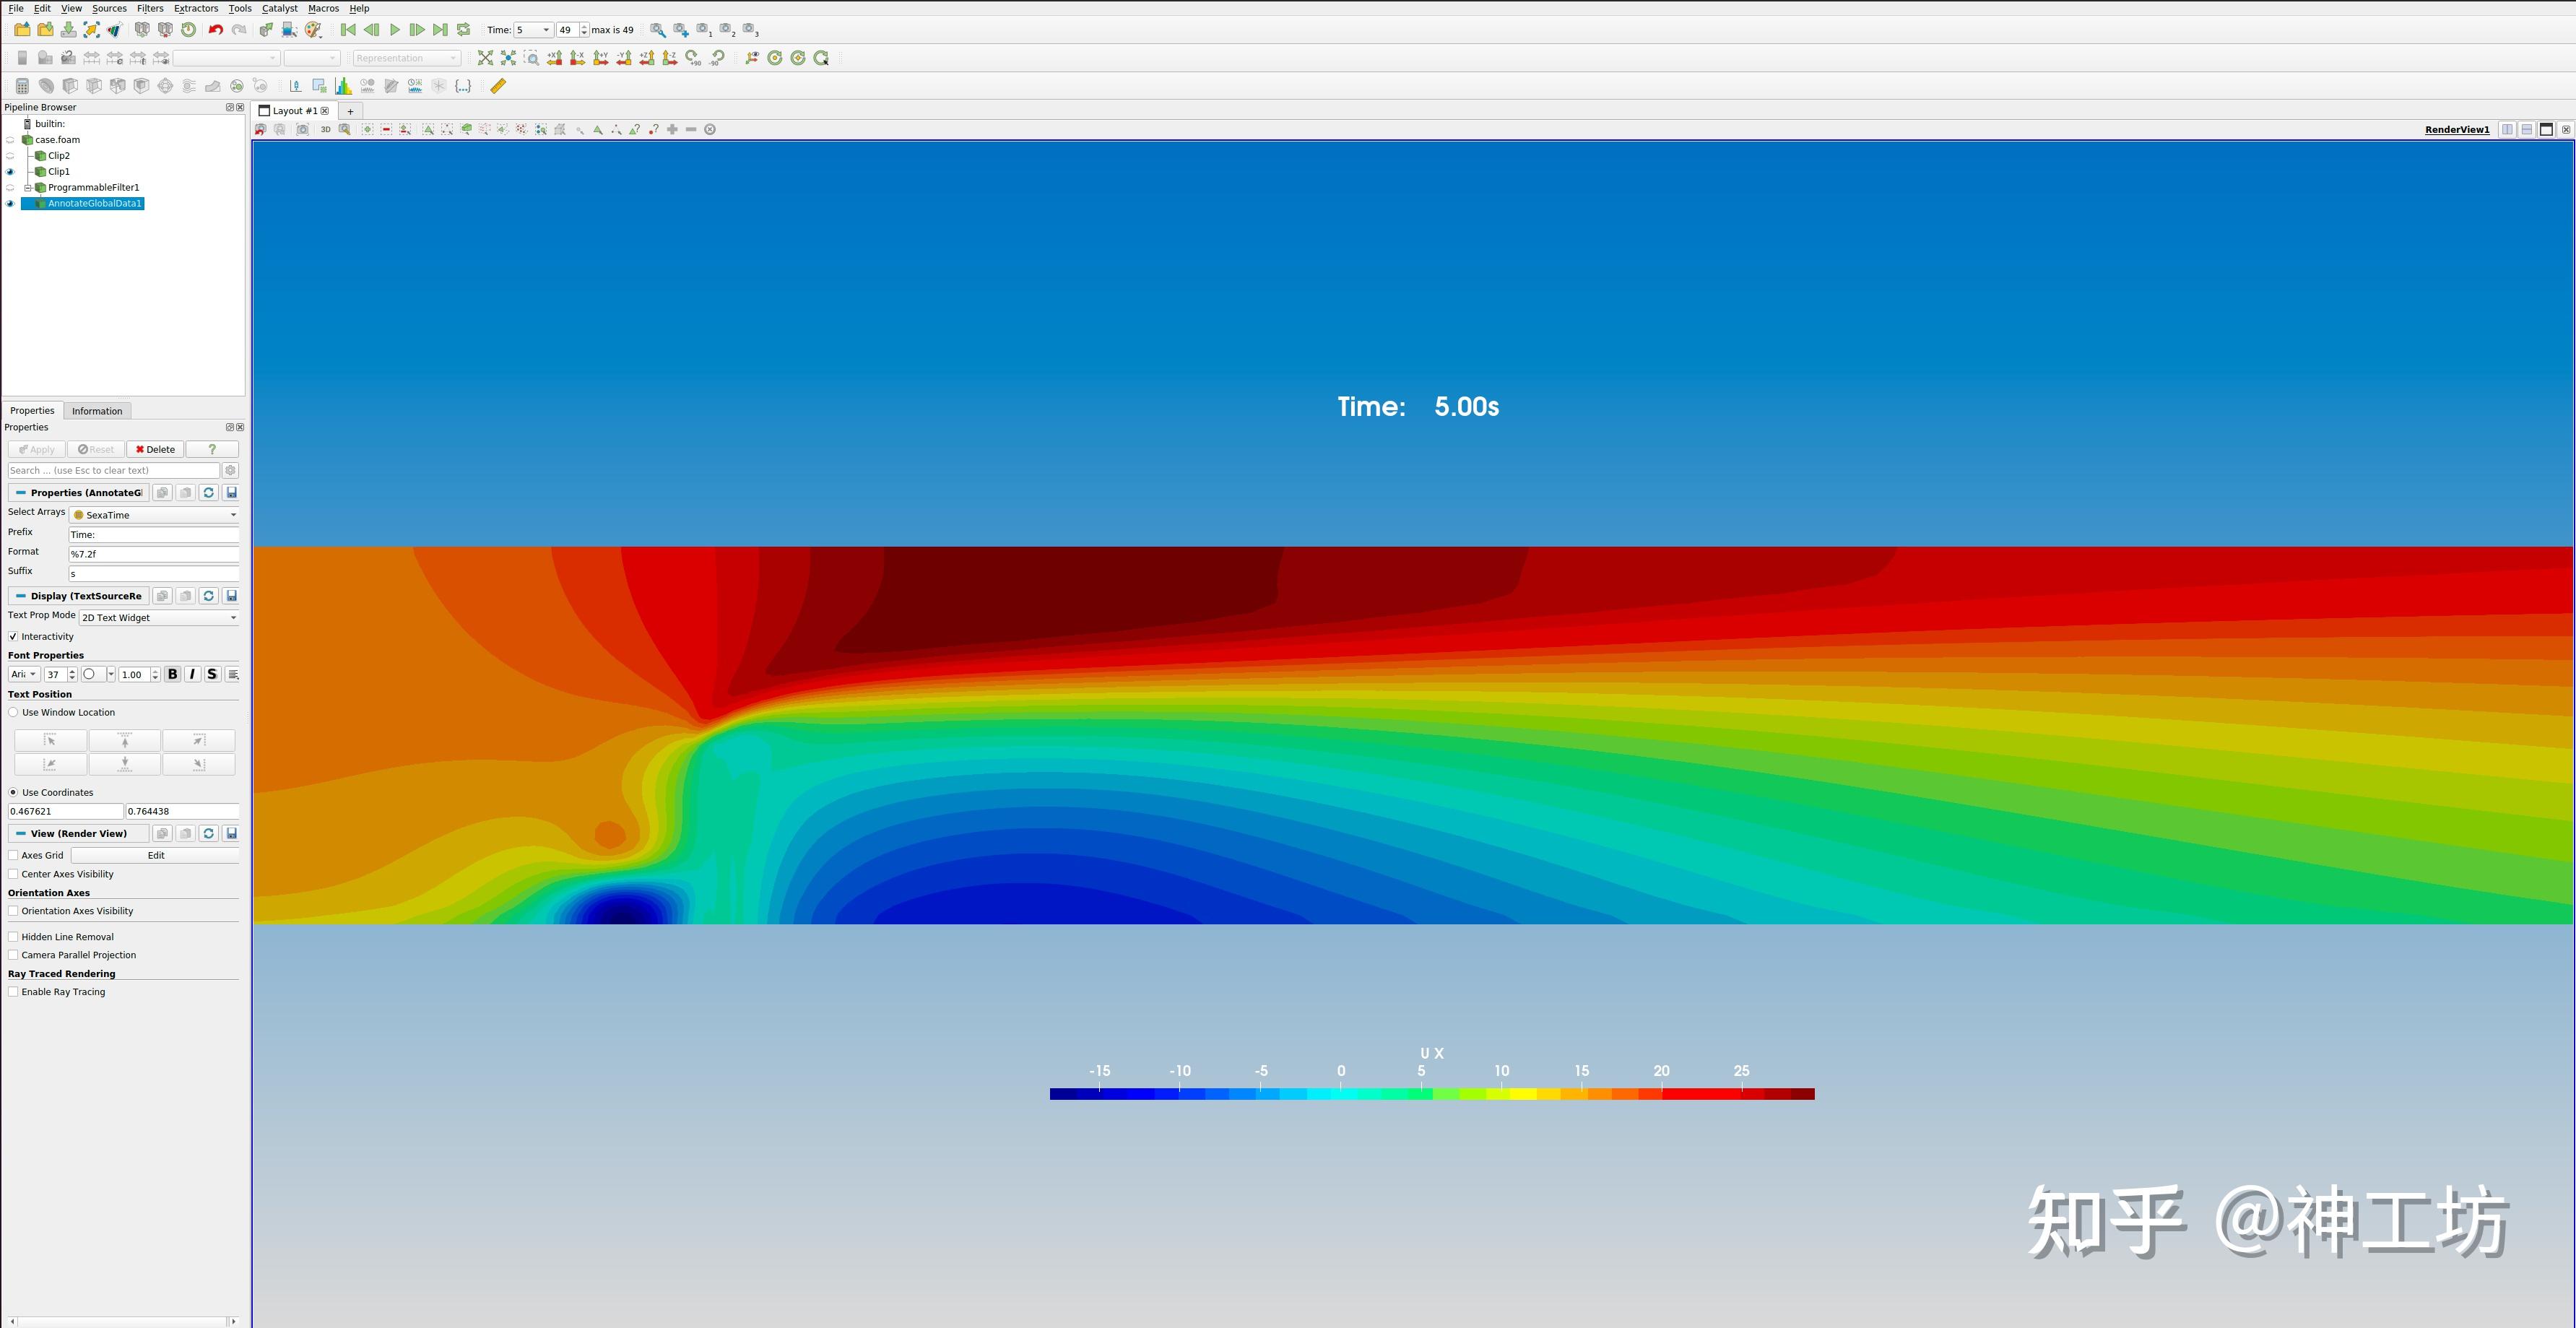Open the Representation dropdown
This screenshot has height=1328, width=2576.
click(x=405, y=58)
